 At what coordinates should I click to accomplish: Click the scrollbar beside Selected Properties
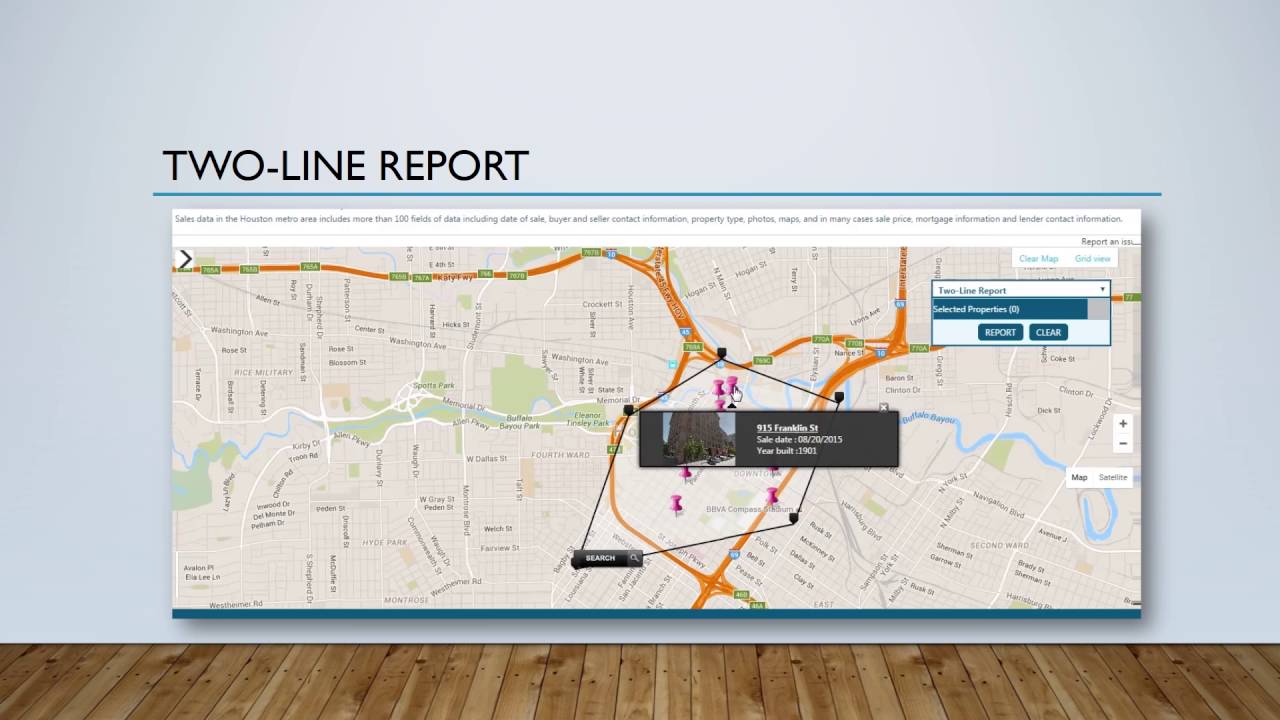tap(1098, 310)
